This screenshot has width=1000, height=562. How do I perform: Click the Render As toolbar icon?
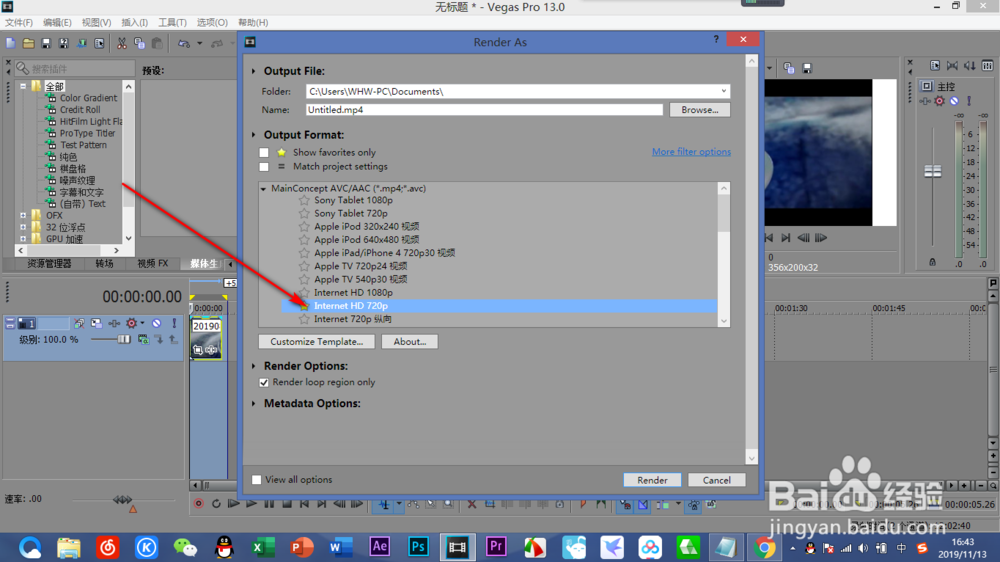point(82,43)
